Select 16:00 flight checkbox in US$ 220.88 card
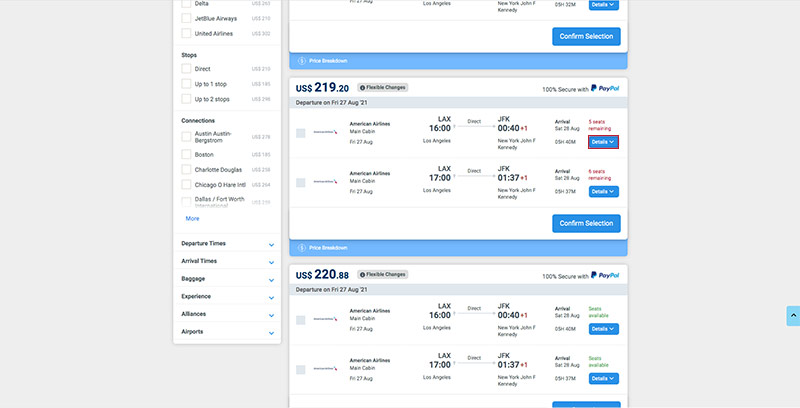 (301, 320)
